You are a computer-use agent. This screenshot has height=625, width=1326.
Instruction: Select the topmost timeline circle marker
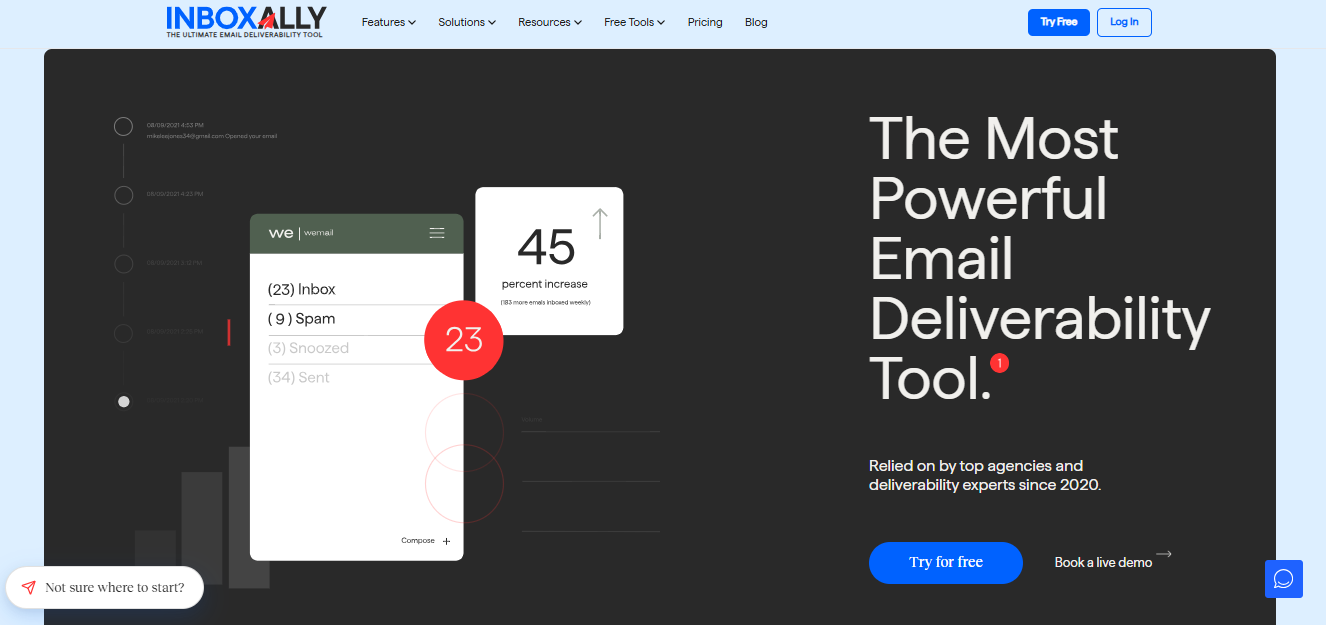124,127
